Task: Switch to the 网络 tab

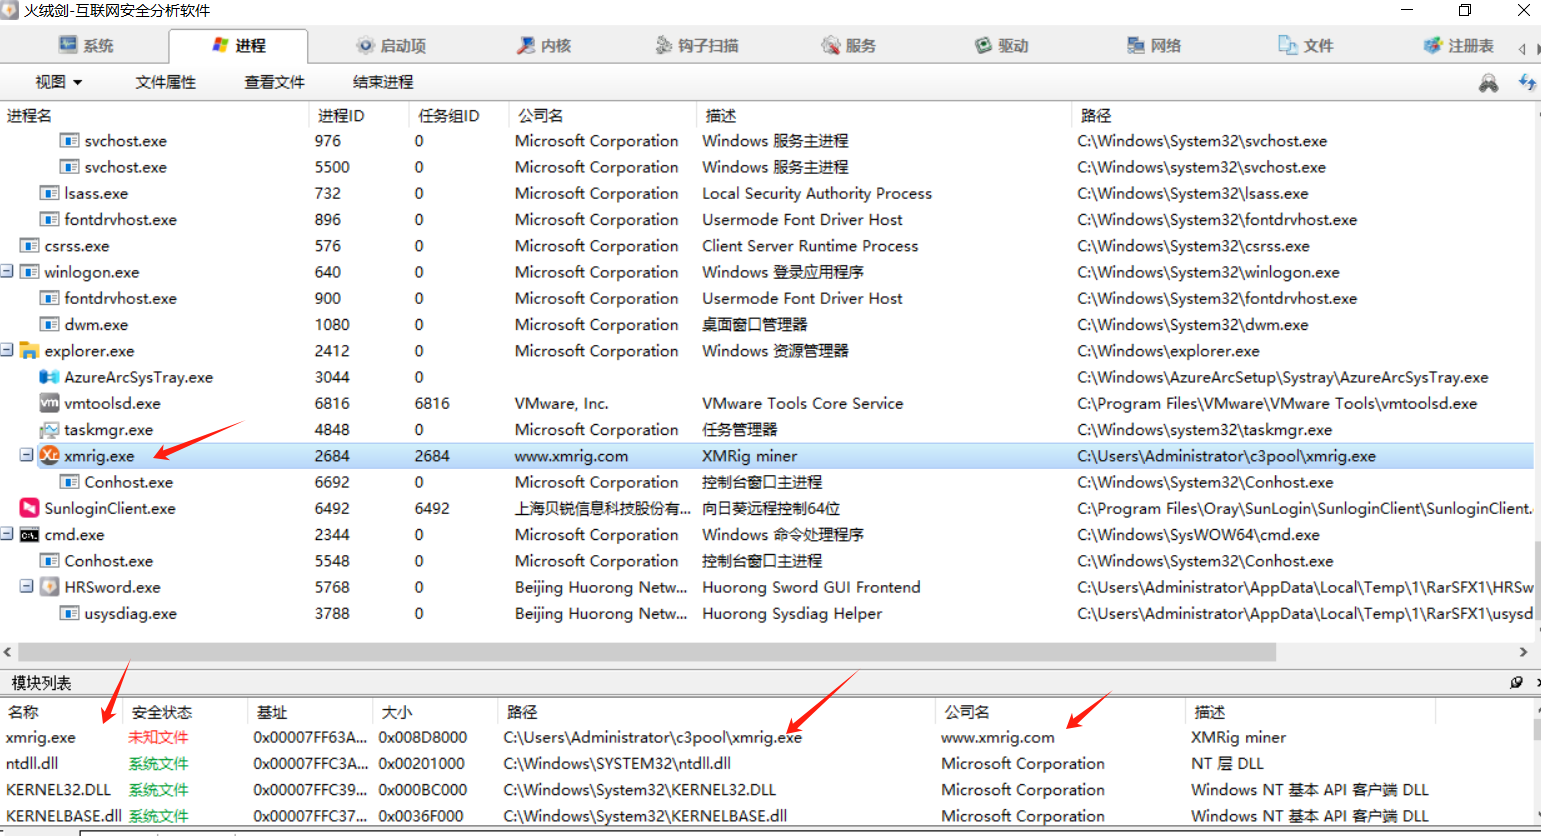Action: (1154, 45)
